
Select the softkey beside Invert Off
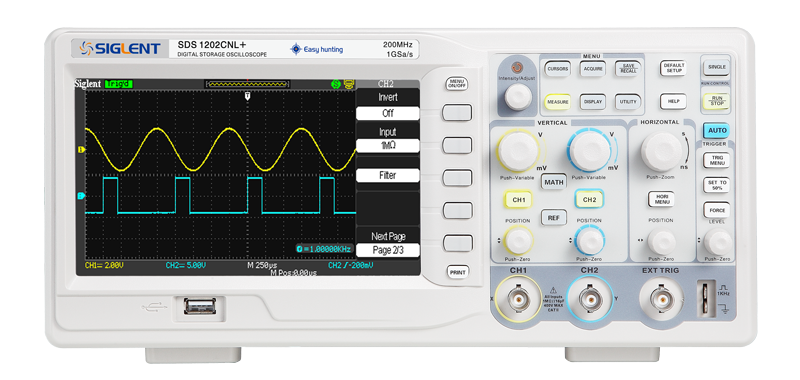point(457,112)
